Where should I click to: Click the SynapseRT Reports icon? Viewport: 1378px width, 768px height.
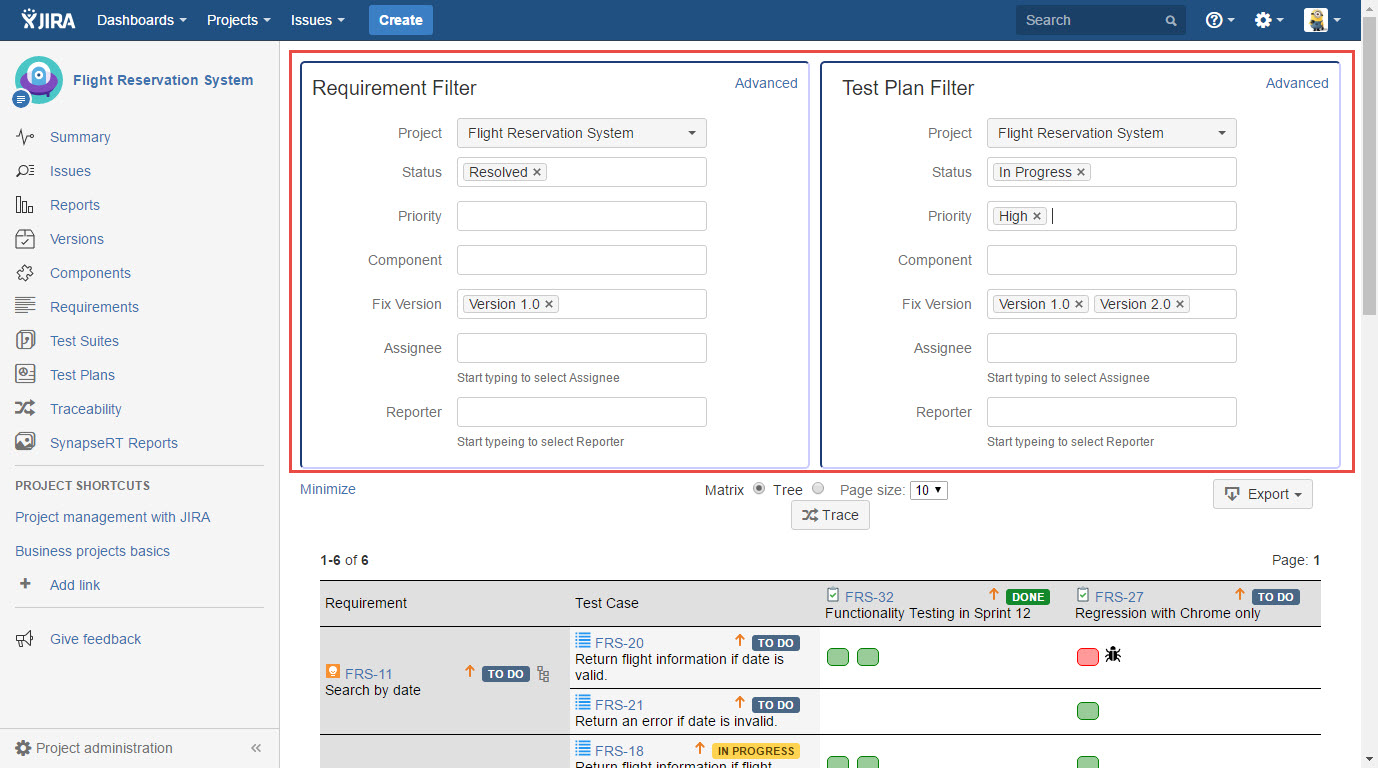click(25, 443)
